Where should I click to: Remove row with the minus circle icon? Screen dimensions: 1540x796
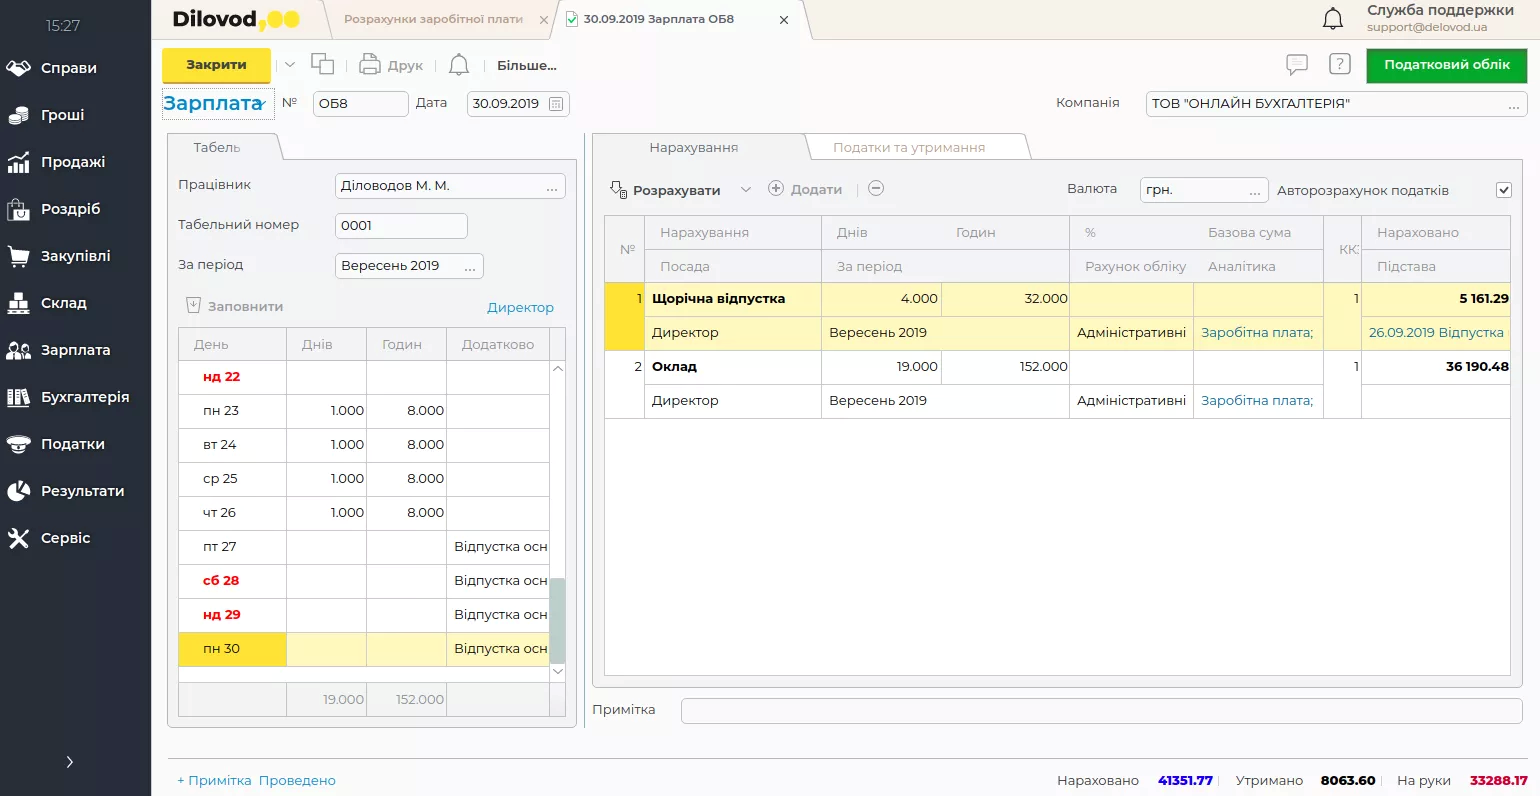[875, 189]
